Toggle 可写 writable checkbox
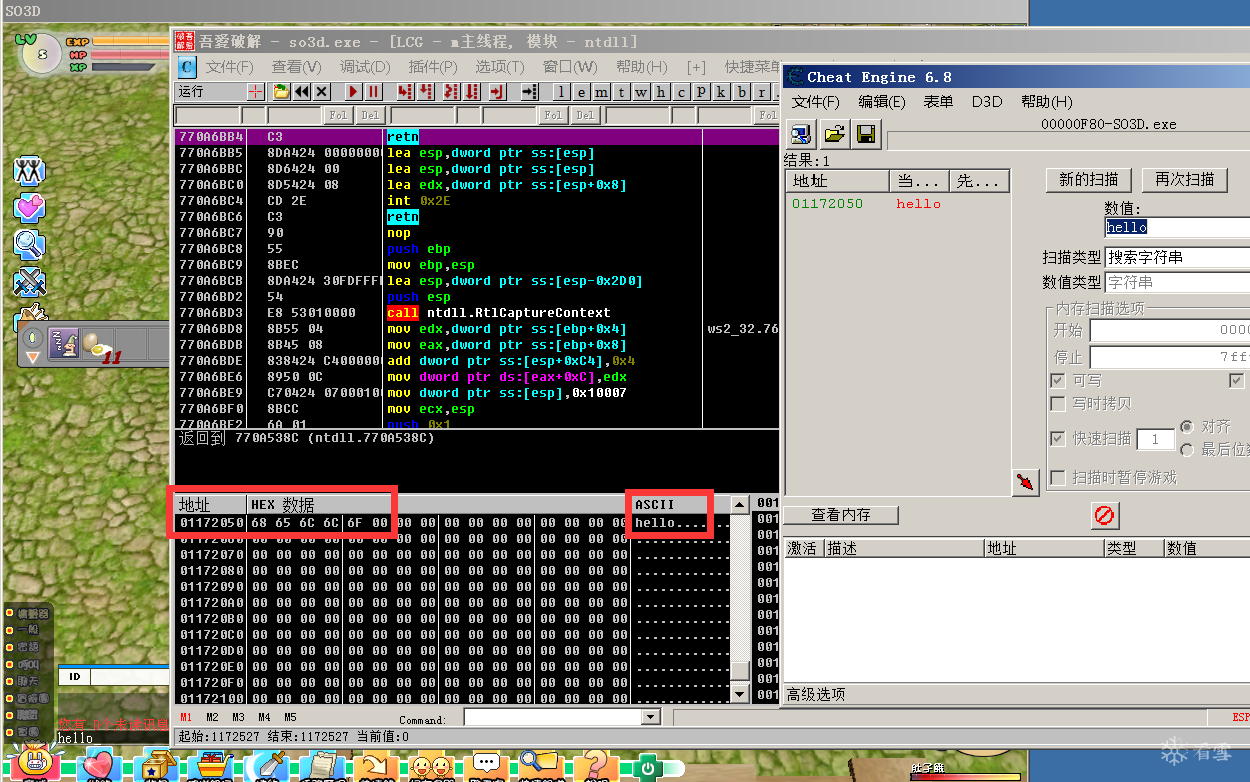The image size is (1250, 782). tap(1058, 381)
